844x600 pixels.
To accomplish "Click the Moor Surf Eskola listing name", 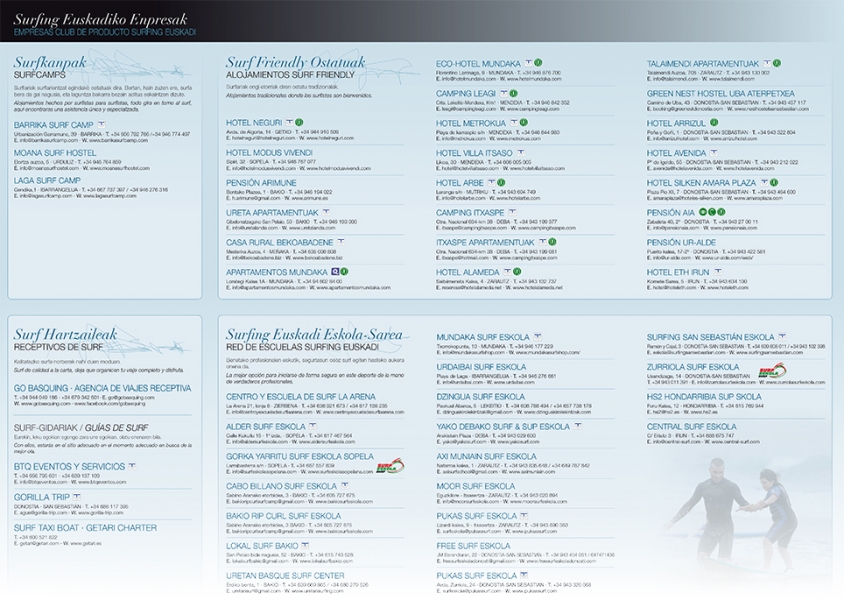I will tap(475, 486).
